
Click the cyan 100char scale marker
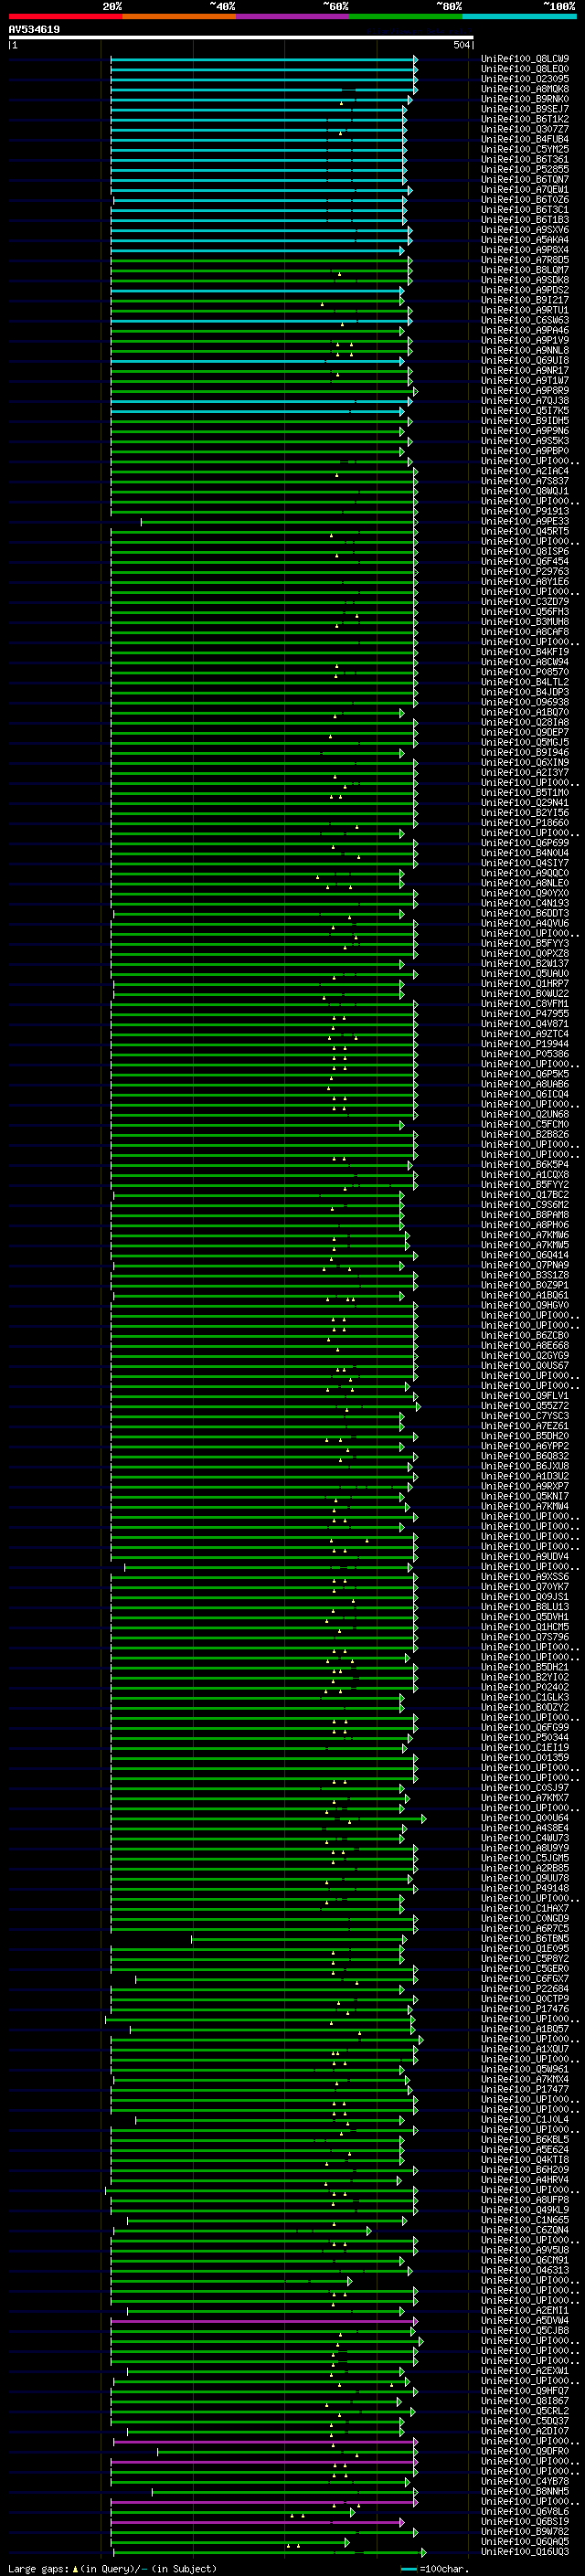(x=409, y=2568)
